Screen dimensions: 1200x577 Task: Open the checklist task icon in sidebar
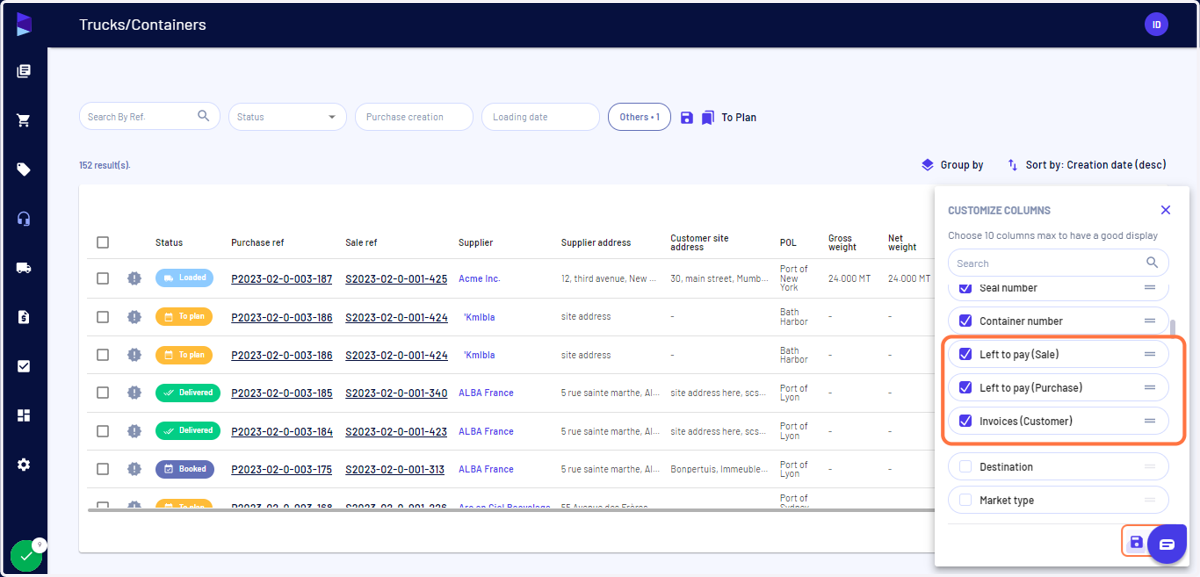pos(24,366)
